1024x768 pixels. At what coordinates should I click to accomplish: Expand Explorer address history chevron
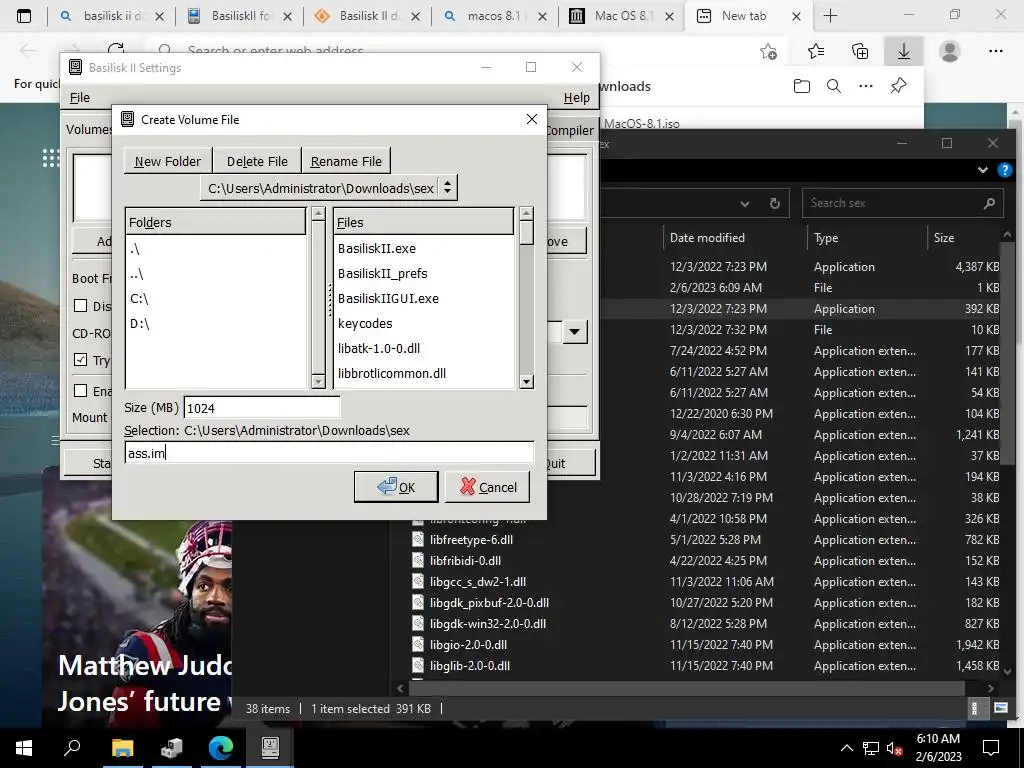click(x=744, y=204)
